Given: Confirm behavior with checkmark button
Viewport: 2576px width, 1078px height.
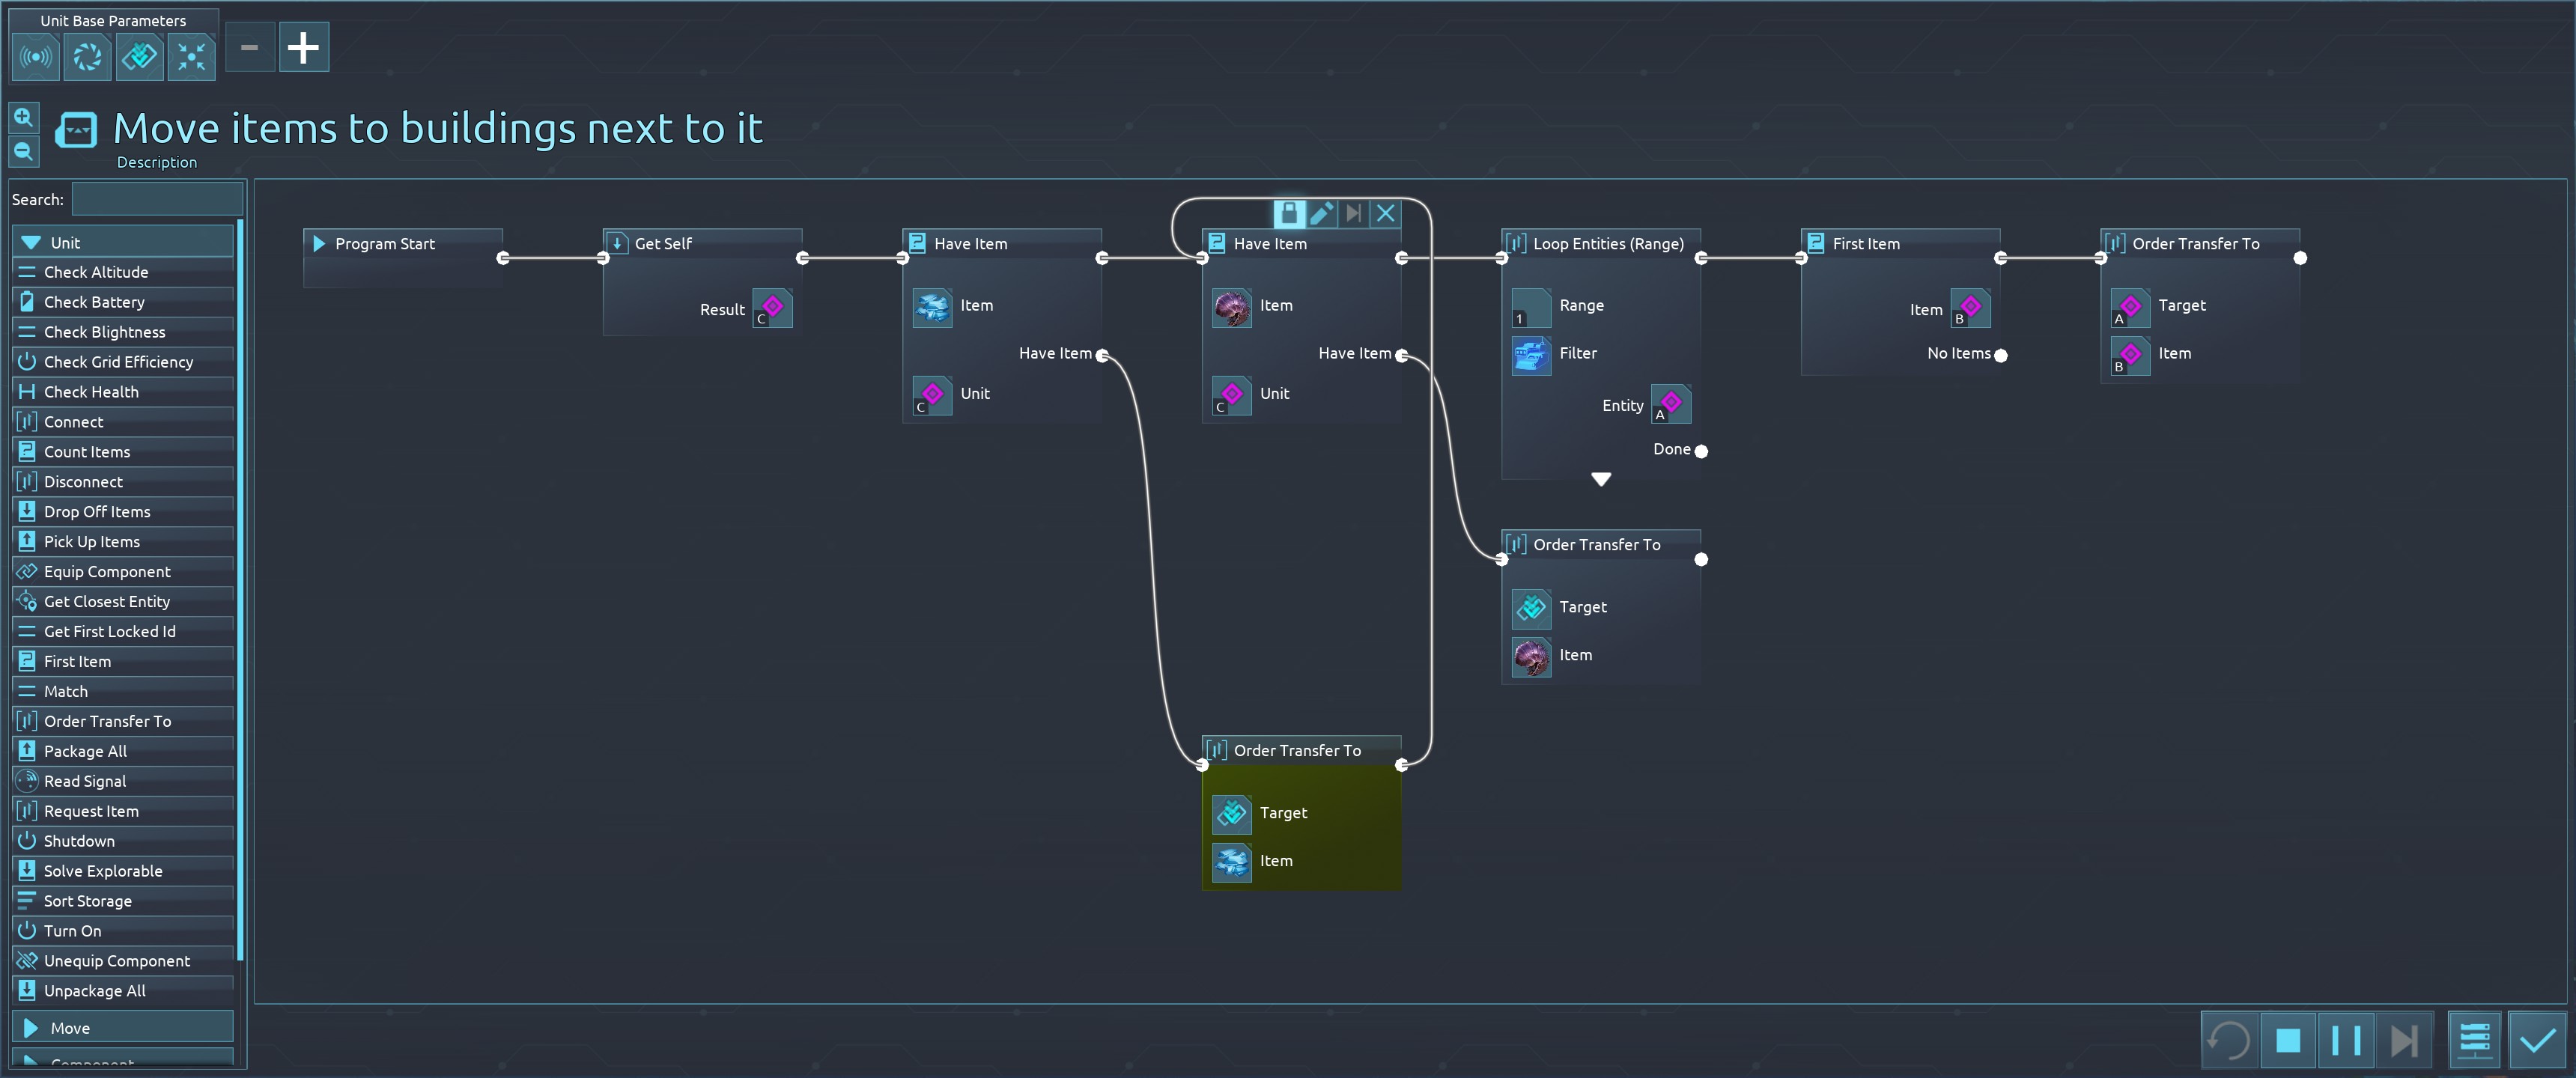Looking at the screenshot, I should point(2537,1040).
